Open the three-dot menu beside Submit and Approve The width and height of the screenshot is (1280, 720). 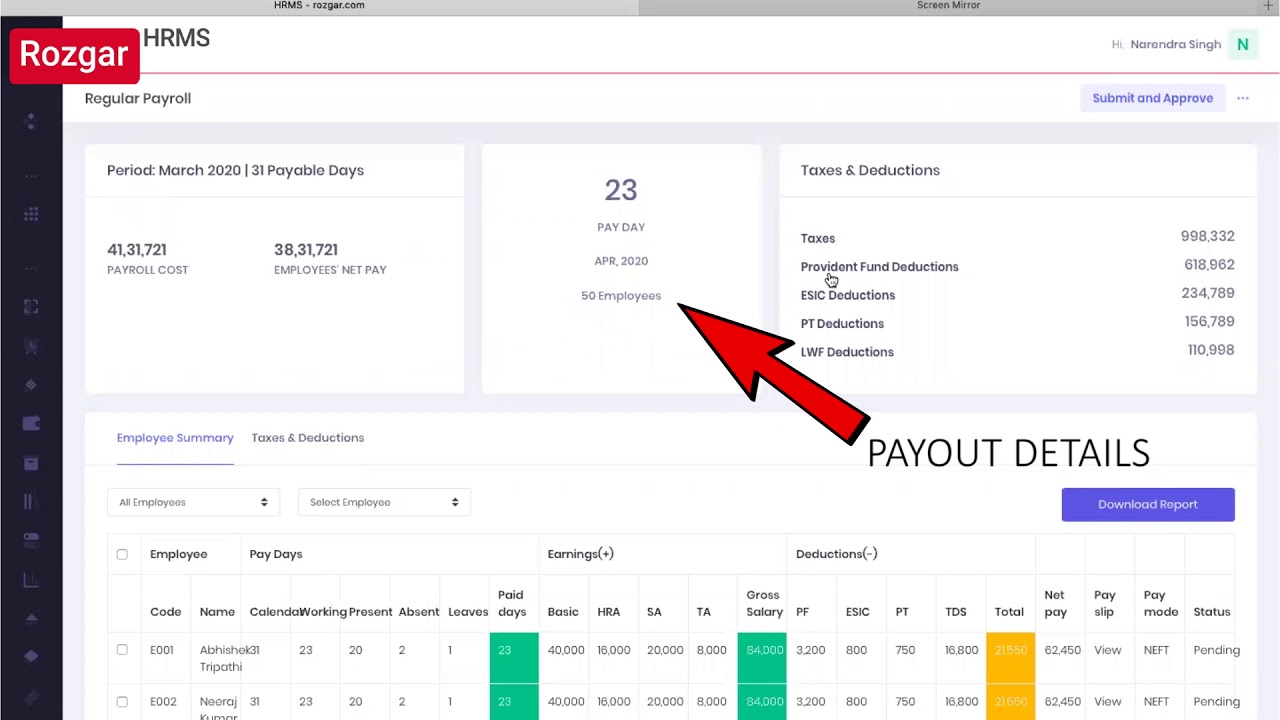pos(1243,98)
